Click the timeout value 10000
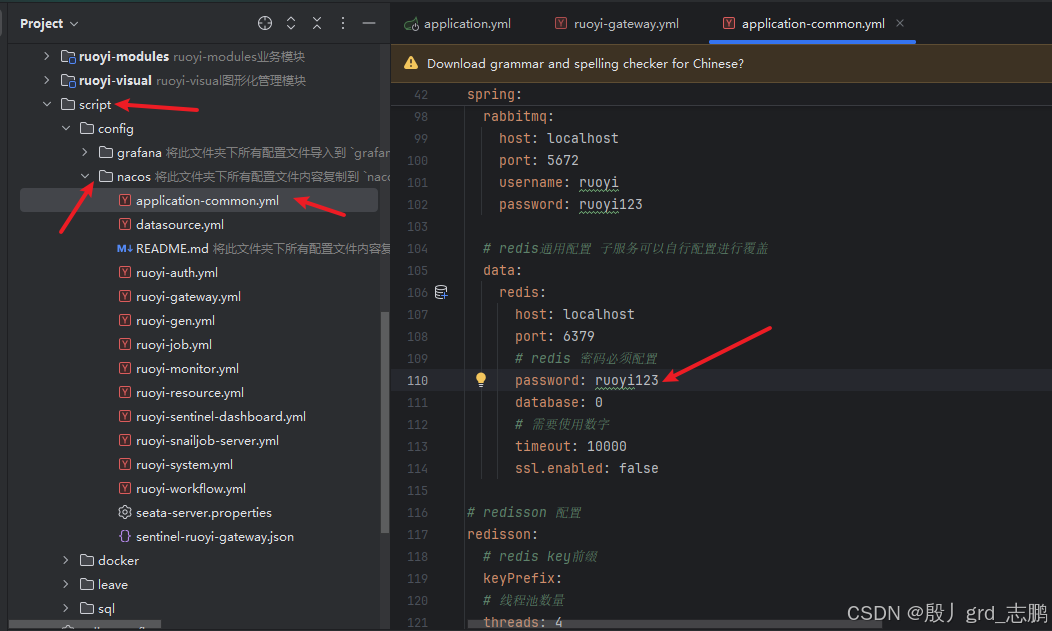Screen dimensions: 1052x631 (x=607, y=447)
